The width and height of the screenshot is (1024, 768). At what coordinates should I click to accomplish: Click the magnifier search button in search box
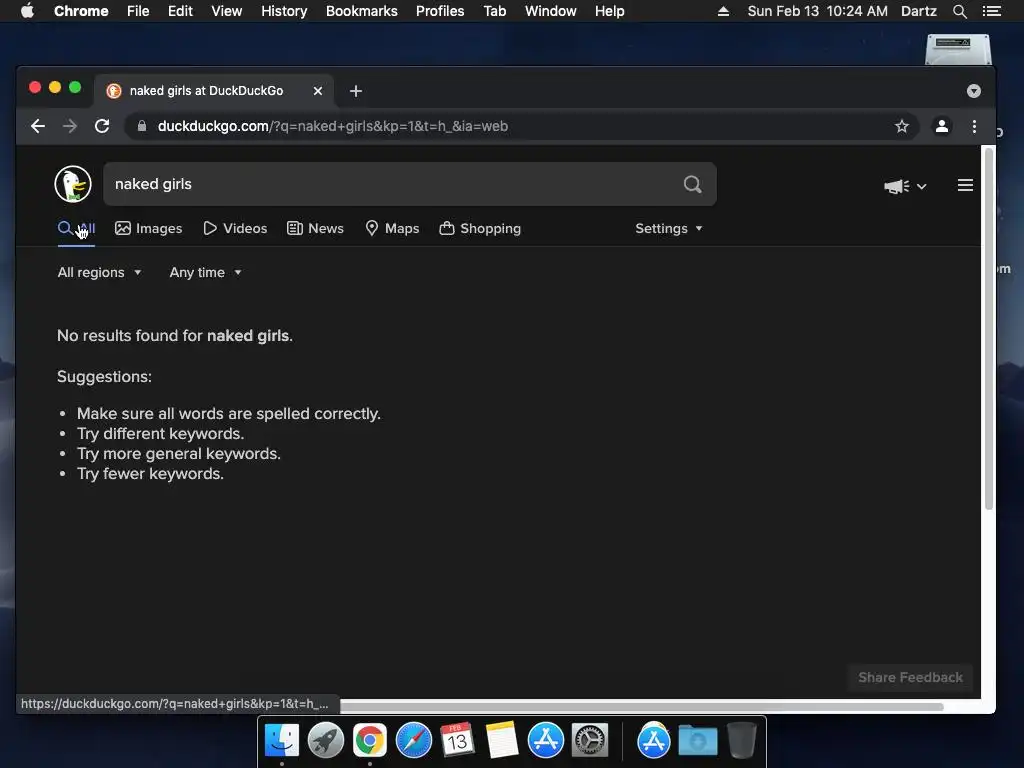pos(692,184)
